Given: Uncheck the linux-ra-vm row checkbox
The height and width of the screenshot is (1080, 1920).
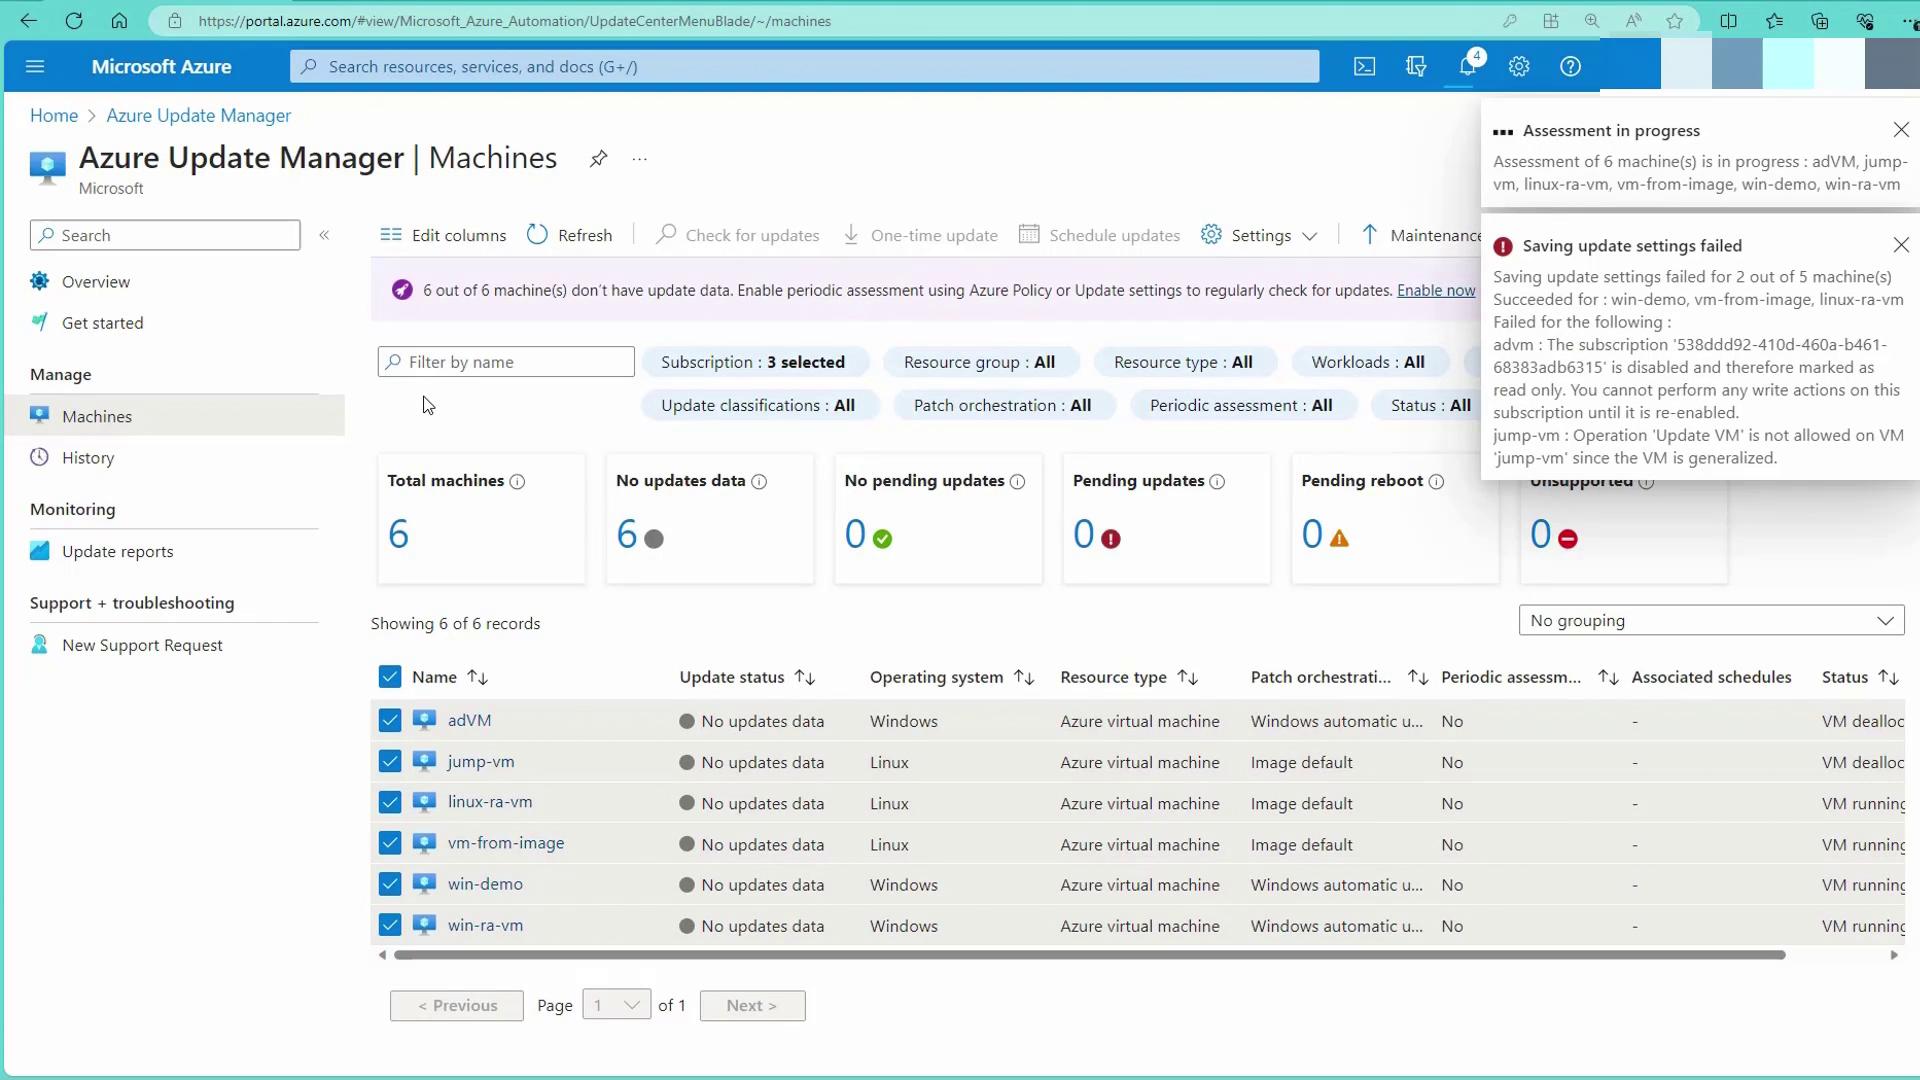Looking at the screenshot, I should click(390, 802).
